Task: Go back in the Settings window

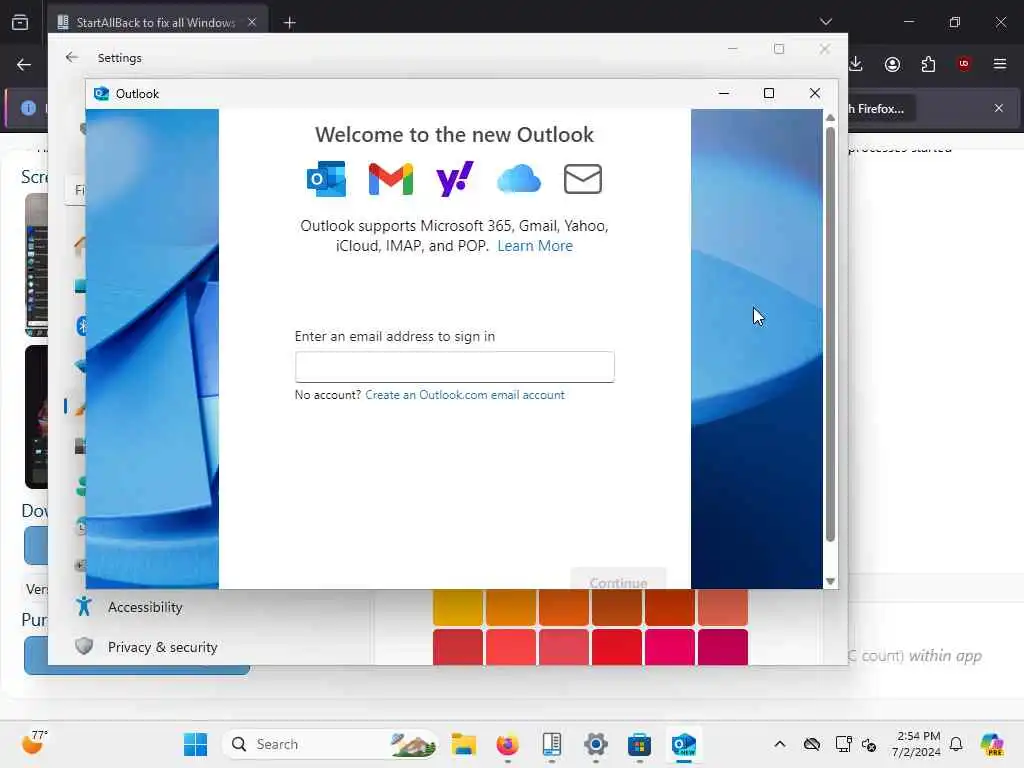Action: point(72,57)
